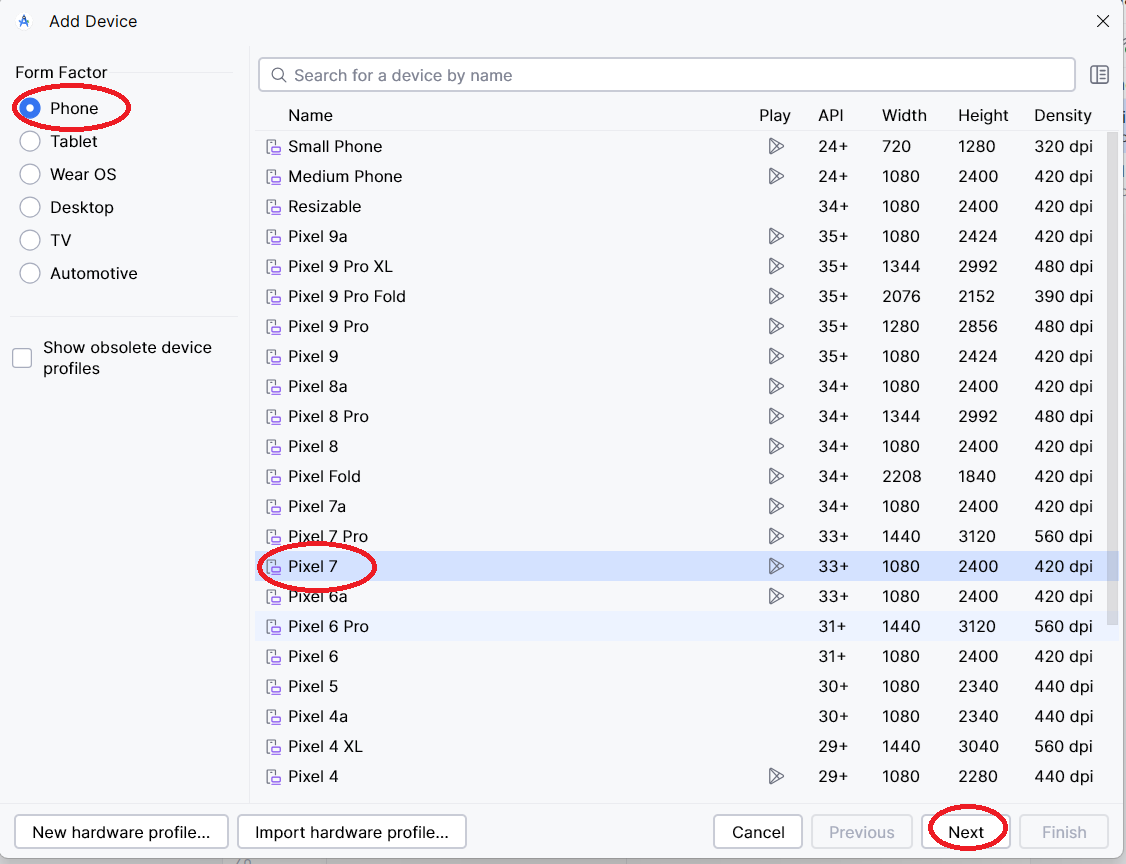
Task: Toggle the details panel icon beside search
Action: tap(1099, 75)
